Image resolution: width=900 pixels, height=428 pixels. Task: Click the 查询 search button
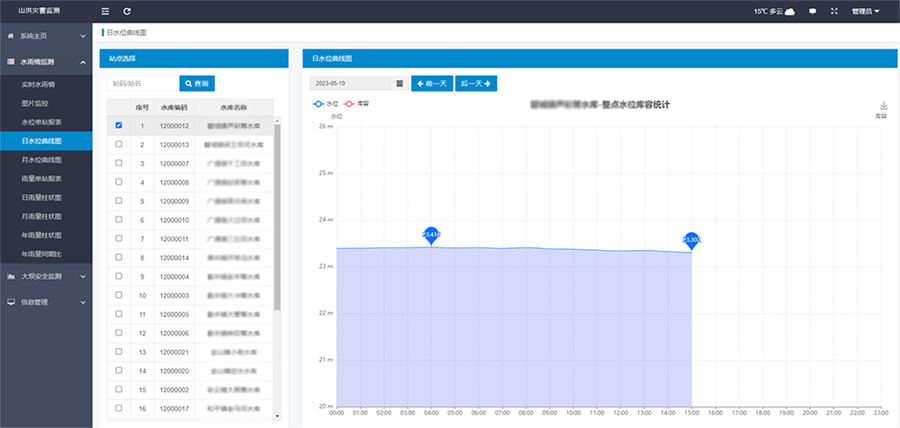196,84
